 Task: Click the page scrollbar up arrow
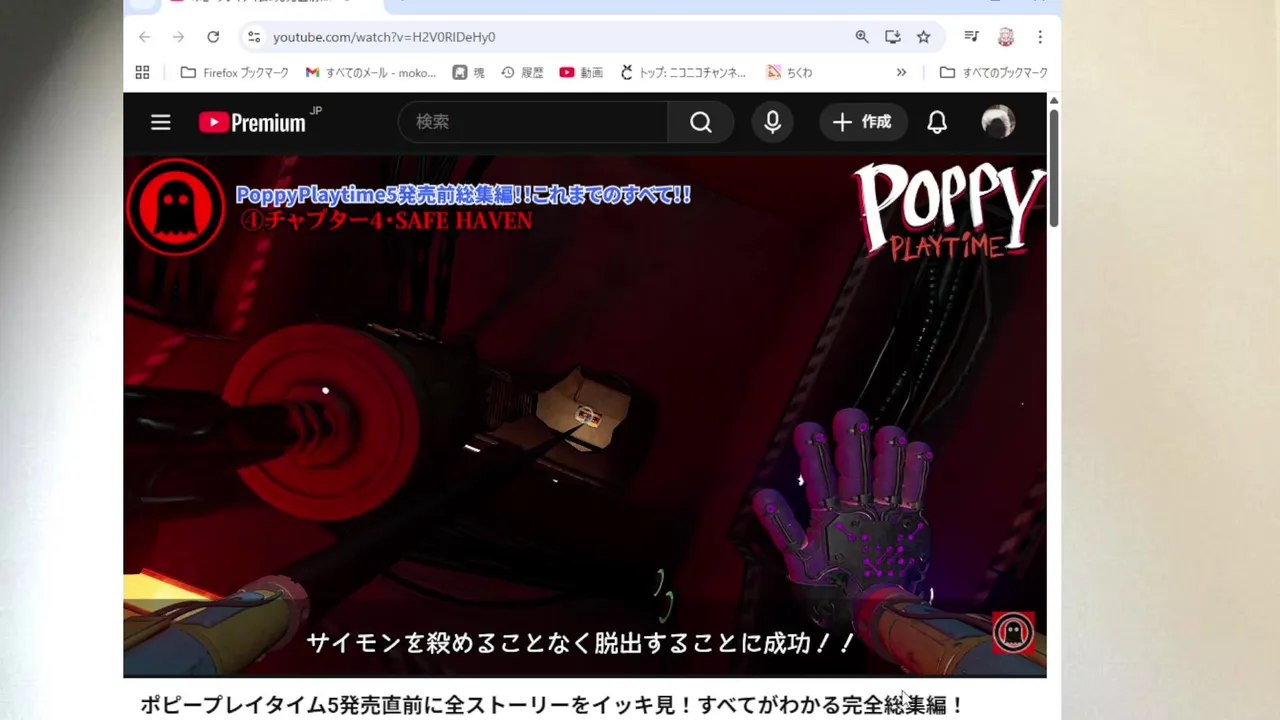[x=1053, y=101]
